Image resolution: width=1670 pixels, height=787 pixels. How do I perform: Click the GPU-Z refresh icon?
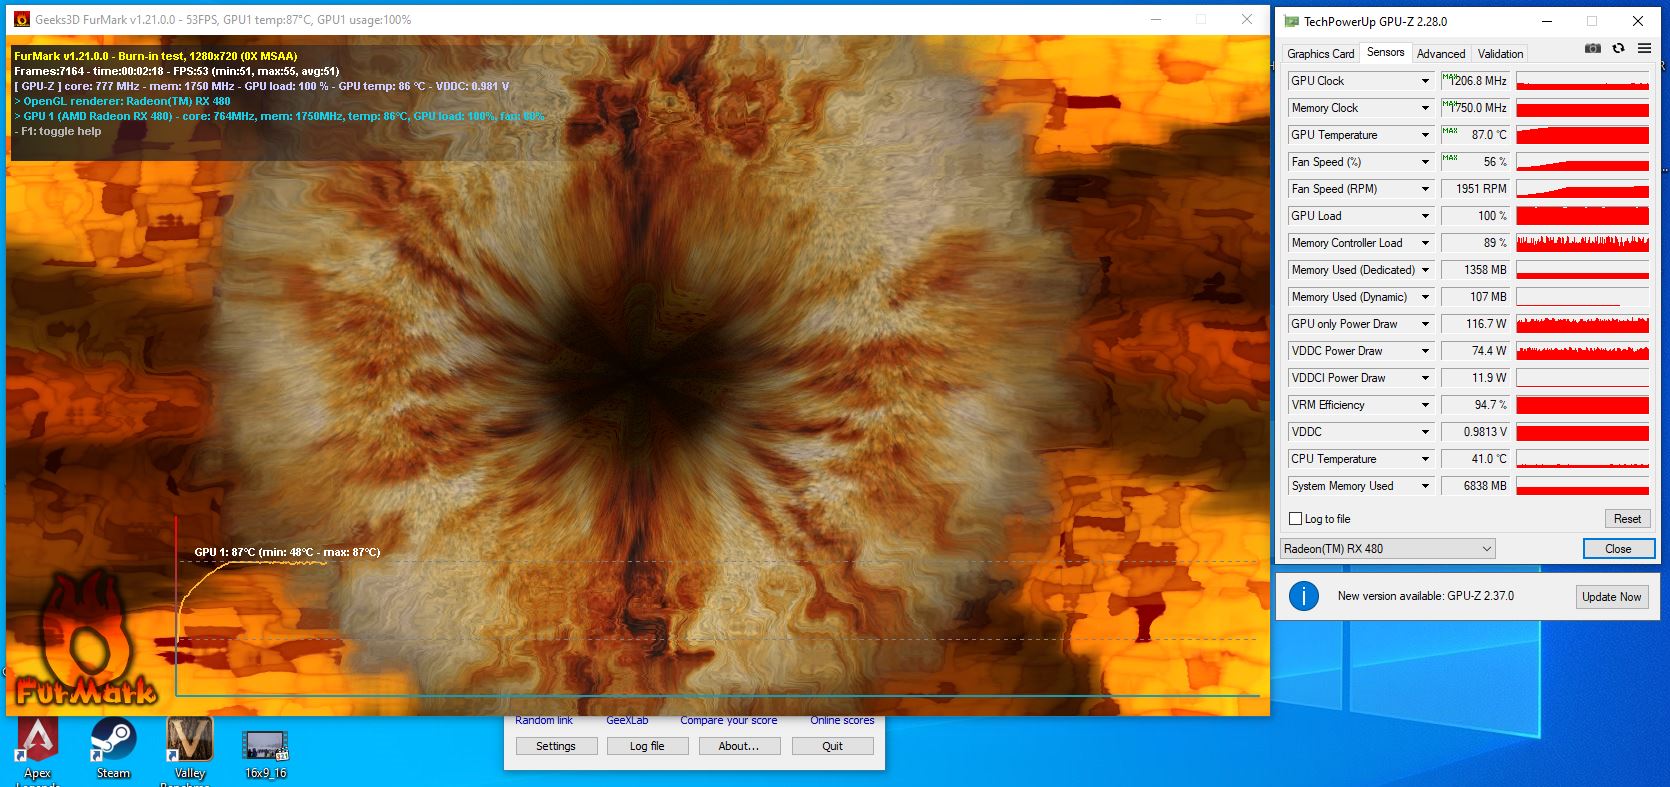(x=1618, y=48)
